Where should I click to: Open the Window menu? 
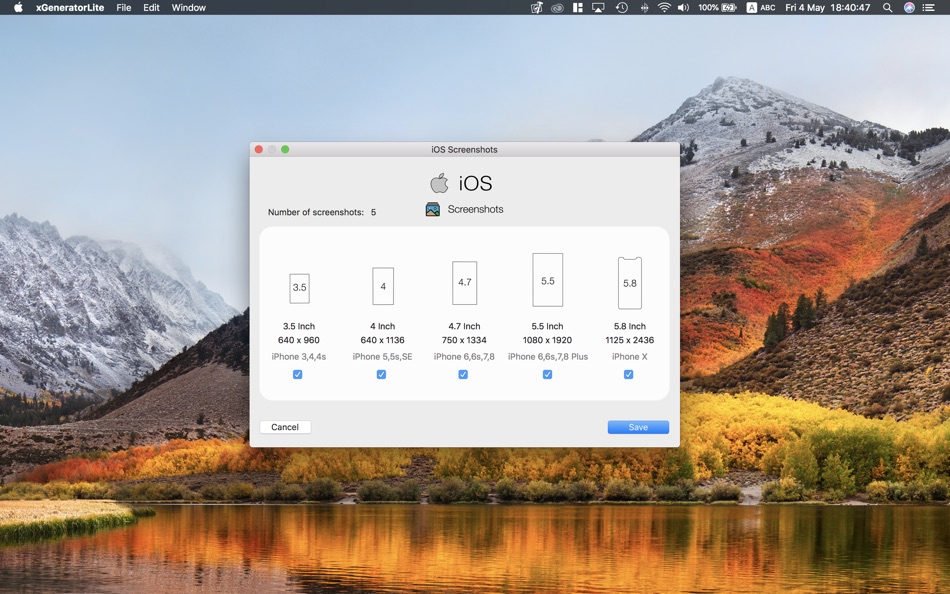click(x=188, y=7)
